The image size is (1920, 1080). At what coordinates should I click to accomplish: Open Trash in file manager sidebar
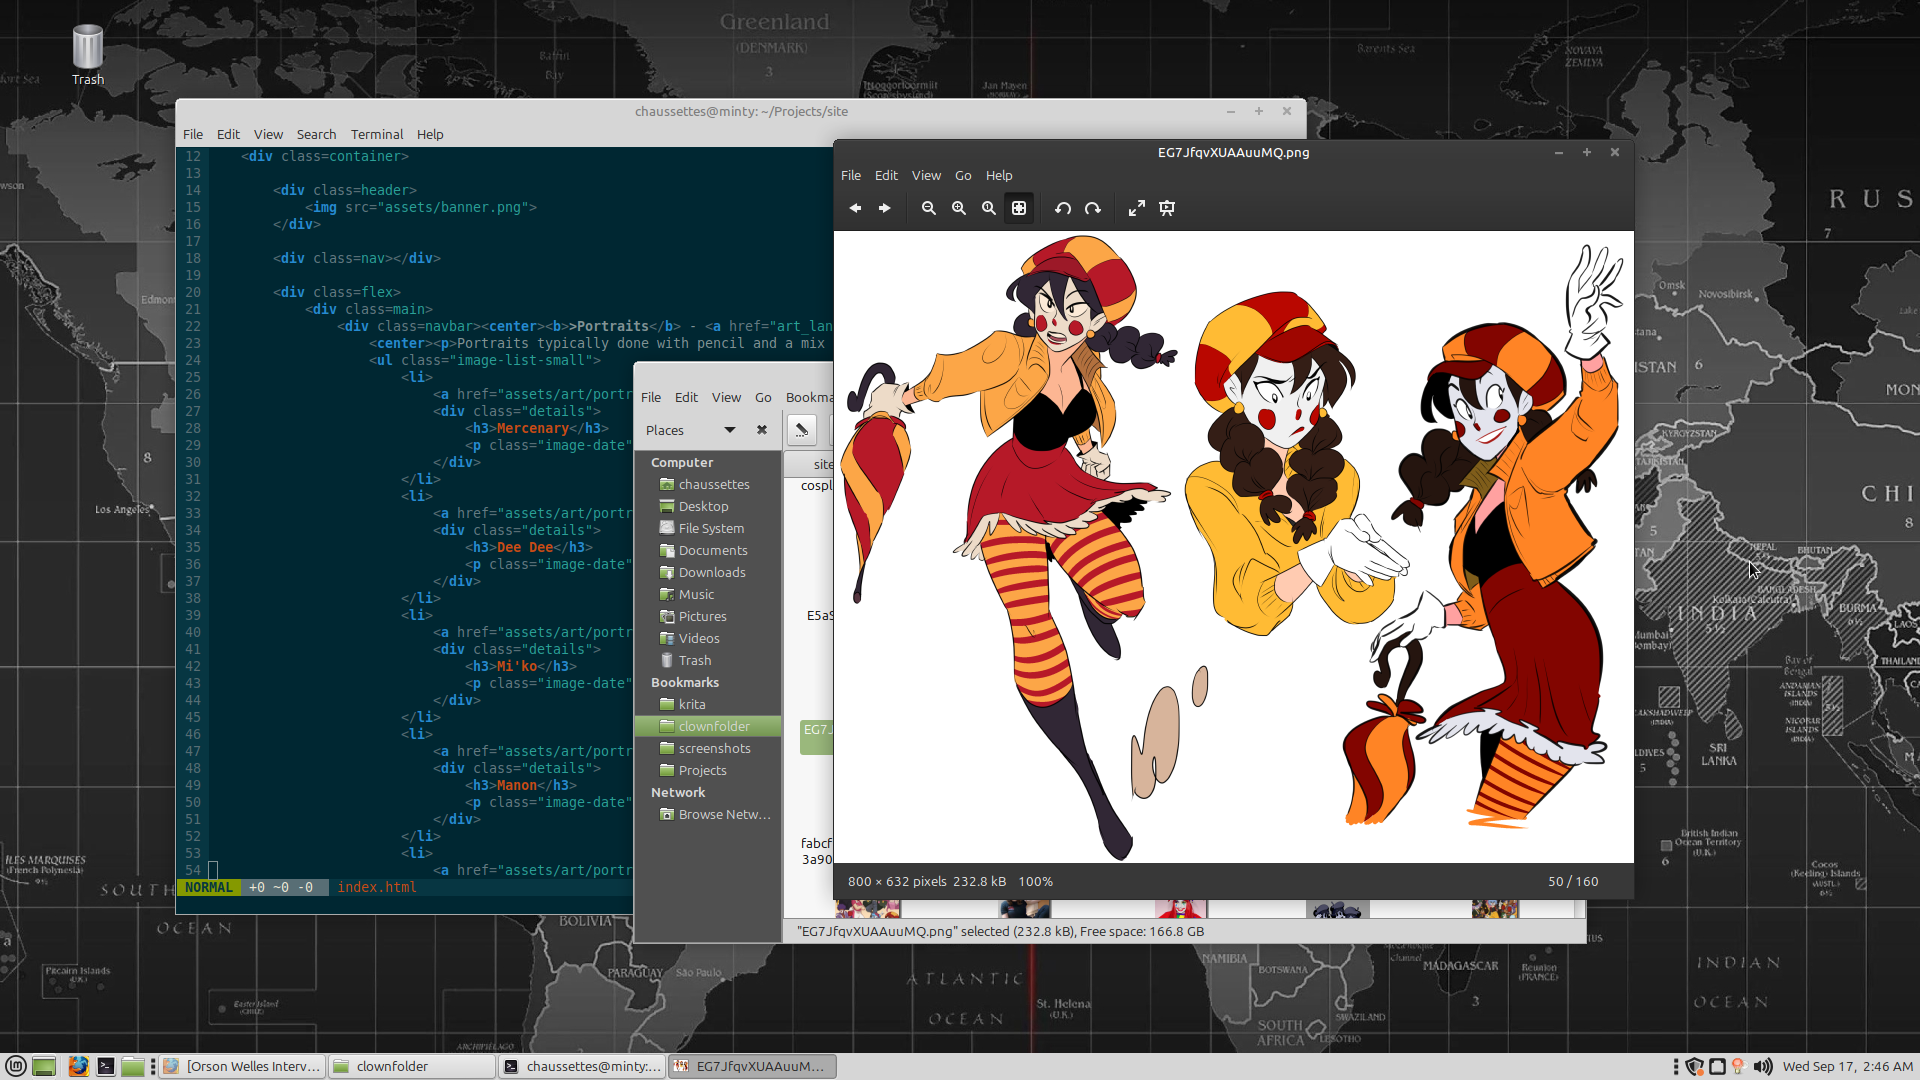tap(708, 660)
